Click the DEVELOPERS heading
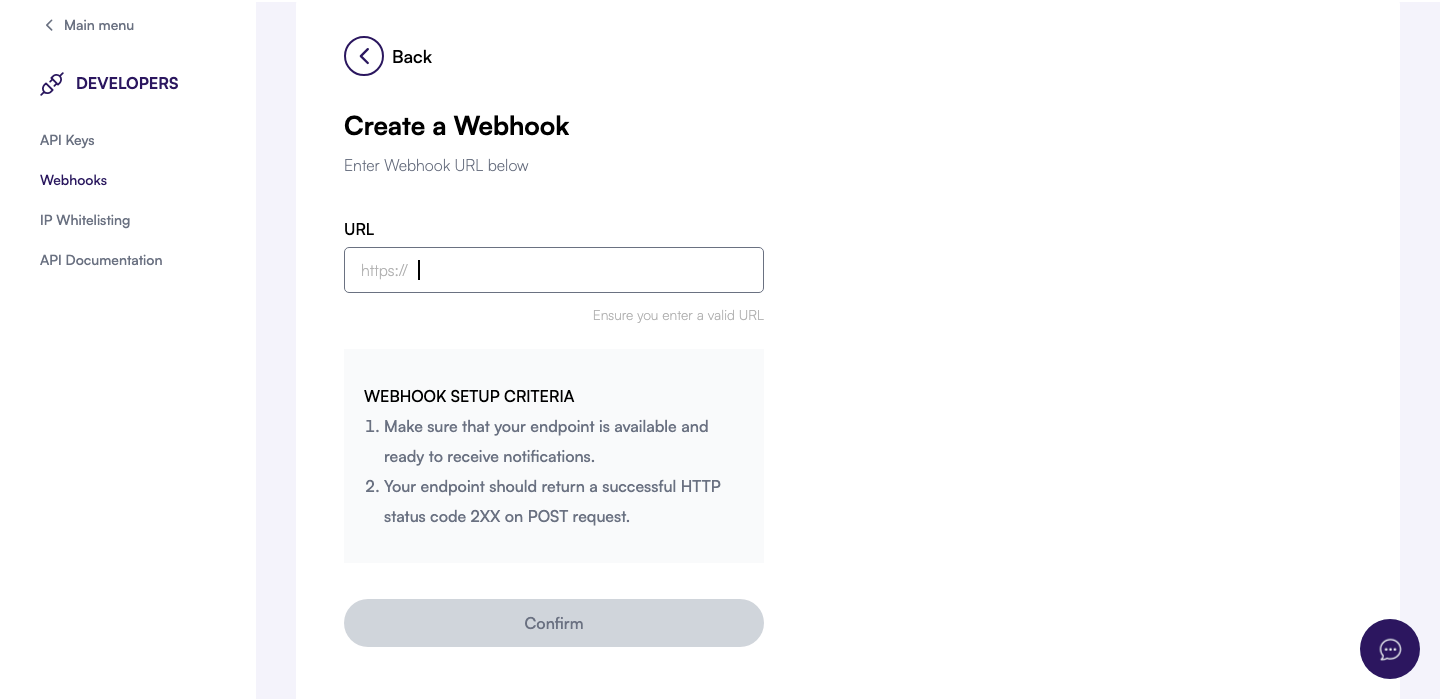The height and width of the screenshot is (699, 1440). pyautogui.click(x=127, y=83)
